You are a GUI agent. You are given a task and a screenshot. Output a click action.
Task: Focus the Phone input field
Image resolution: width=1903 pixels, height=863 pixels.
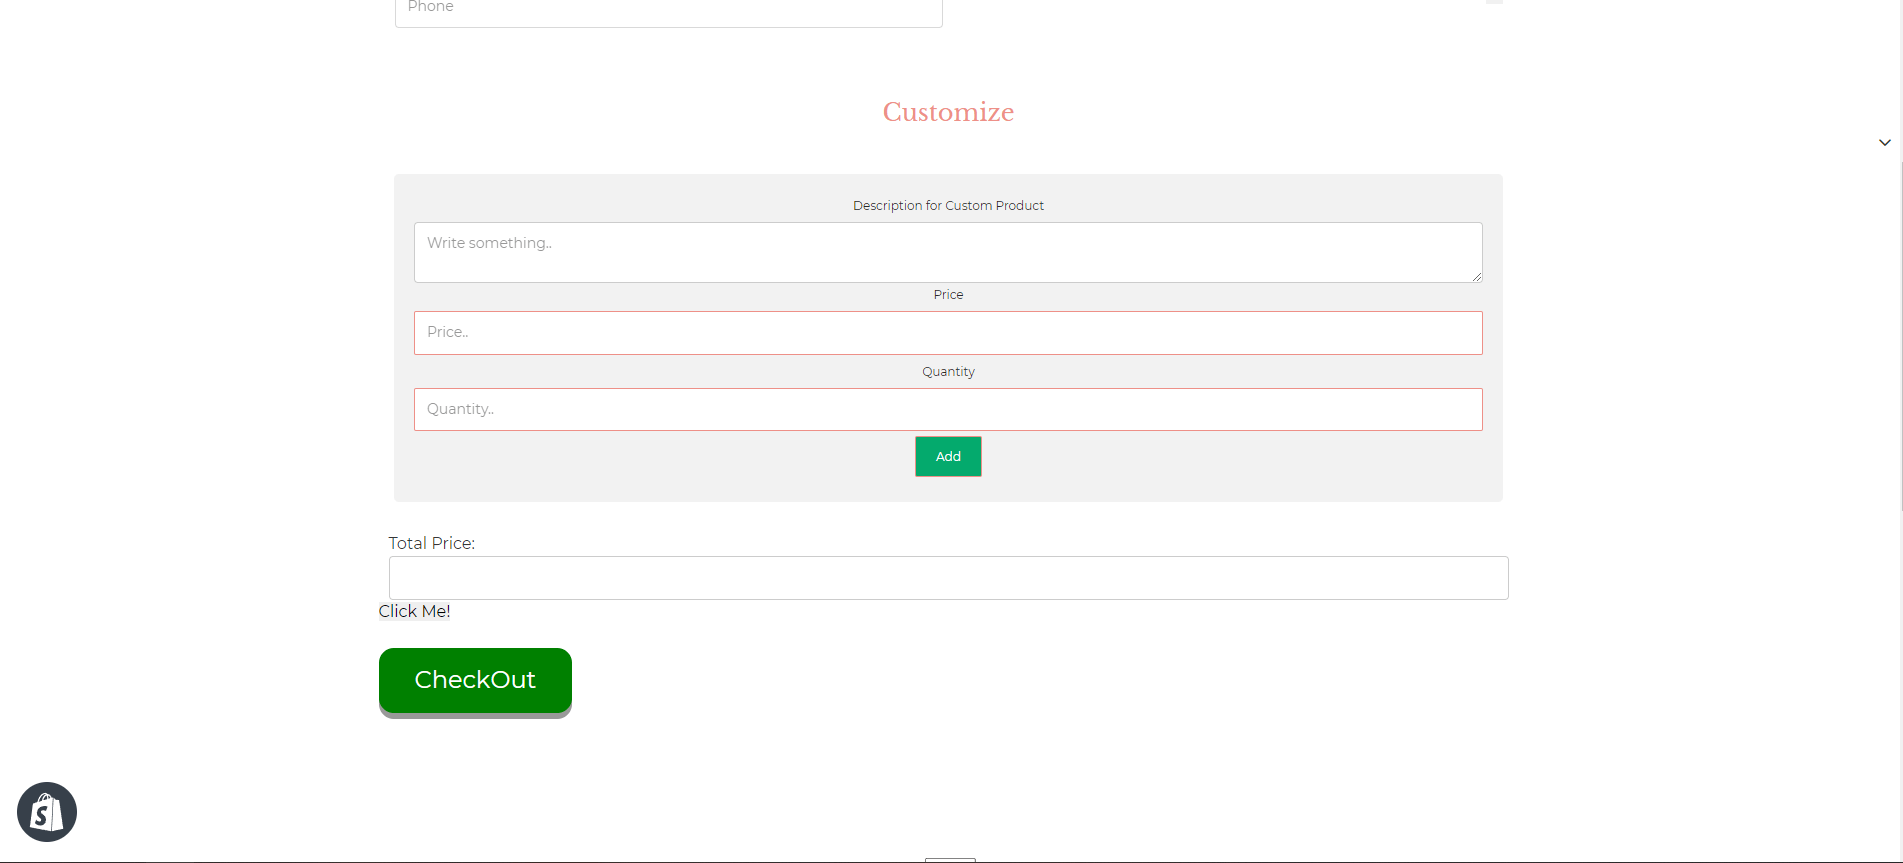668,10
